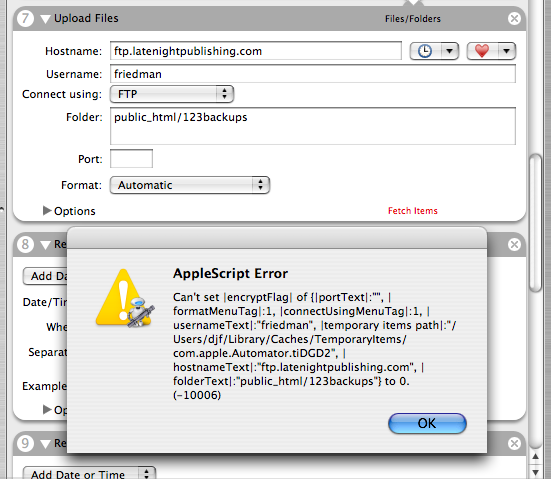
Task: Collapse action 8 disclosure triangle
Action: [x=45, y=245]
